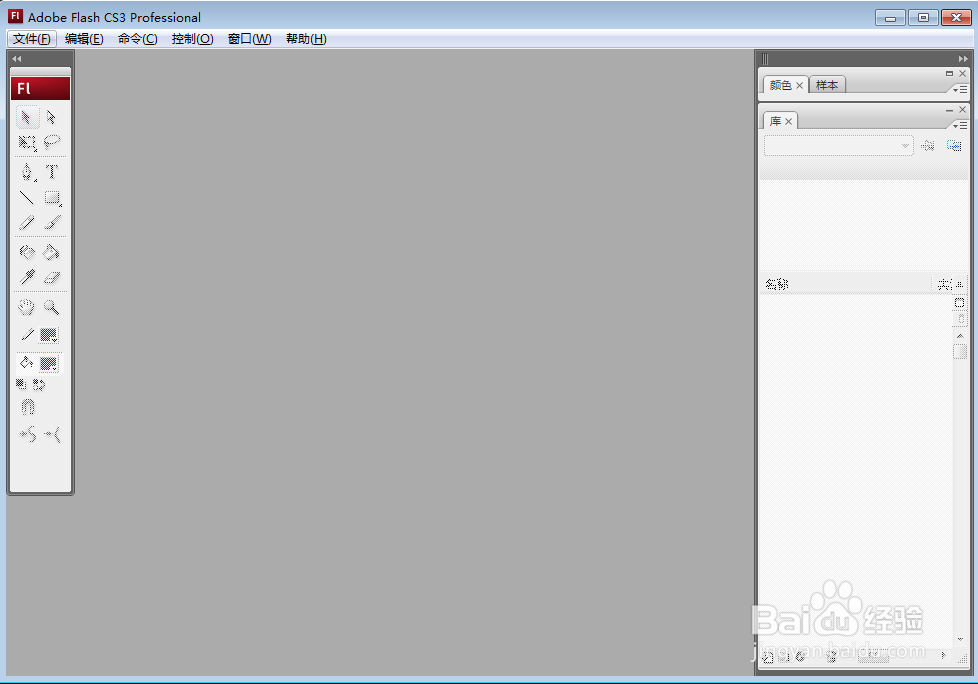Image resolution: width=978 pixels, height=684 pixels.
Task: Click the Smooth option icon
Action: (27, 434)
